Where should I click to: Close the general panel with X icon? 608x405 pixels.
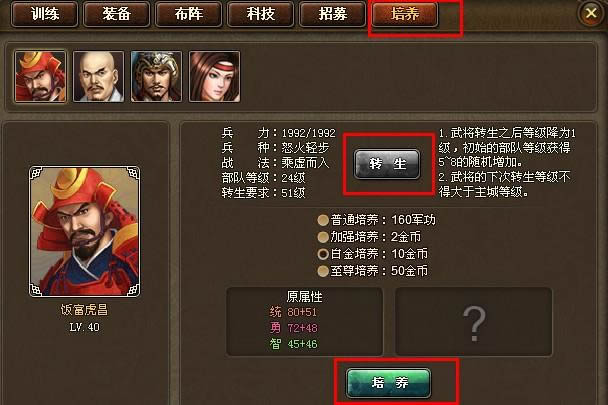(x=591, y=13)
